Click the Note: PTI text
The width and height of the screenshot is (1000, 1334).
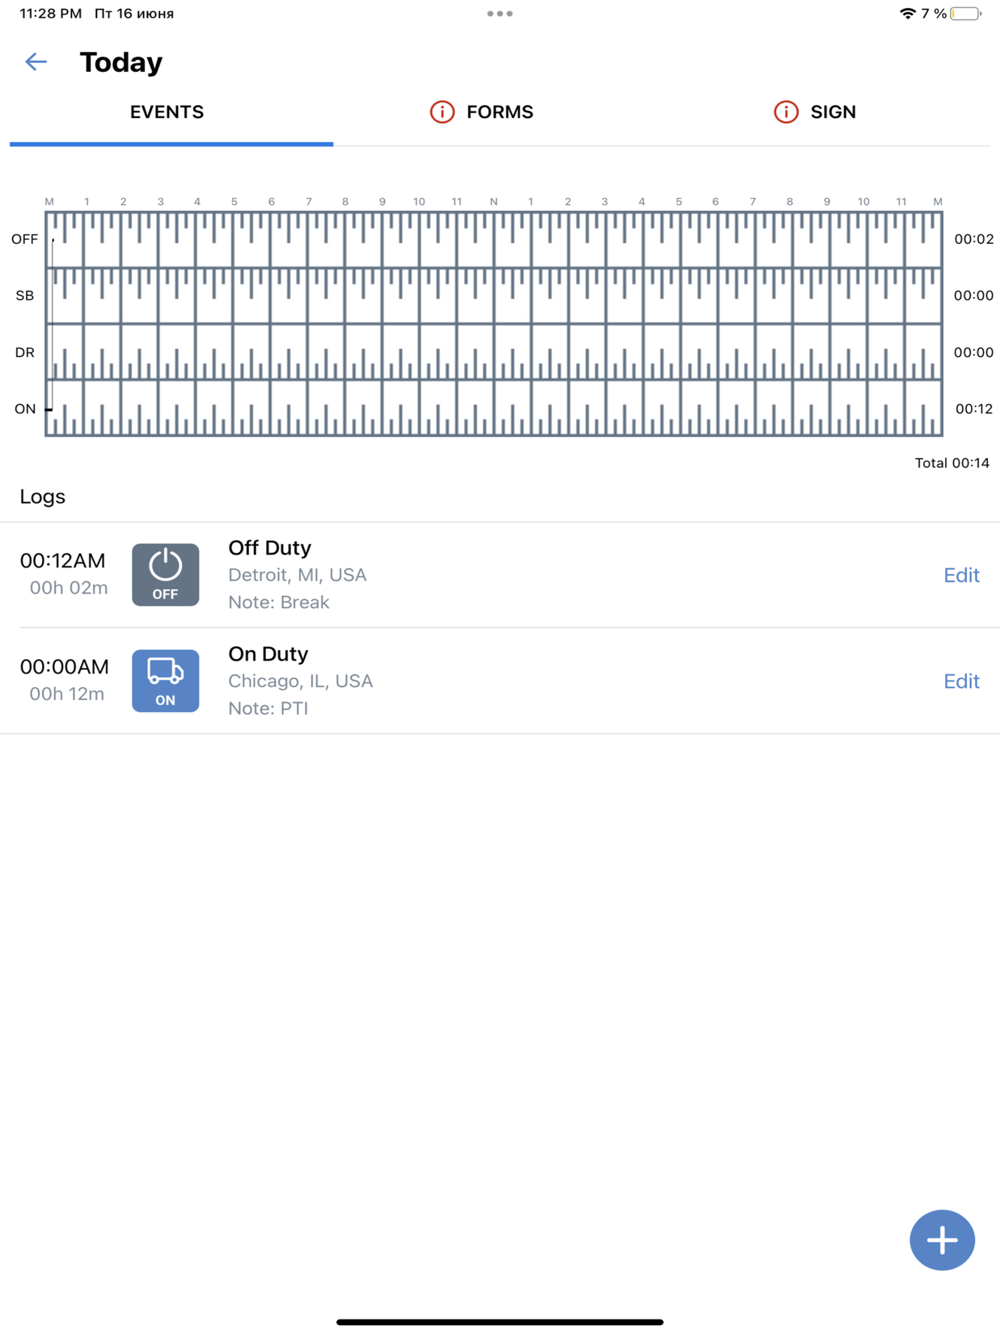[268, 708]
